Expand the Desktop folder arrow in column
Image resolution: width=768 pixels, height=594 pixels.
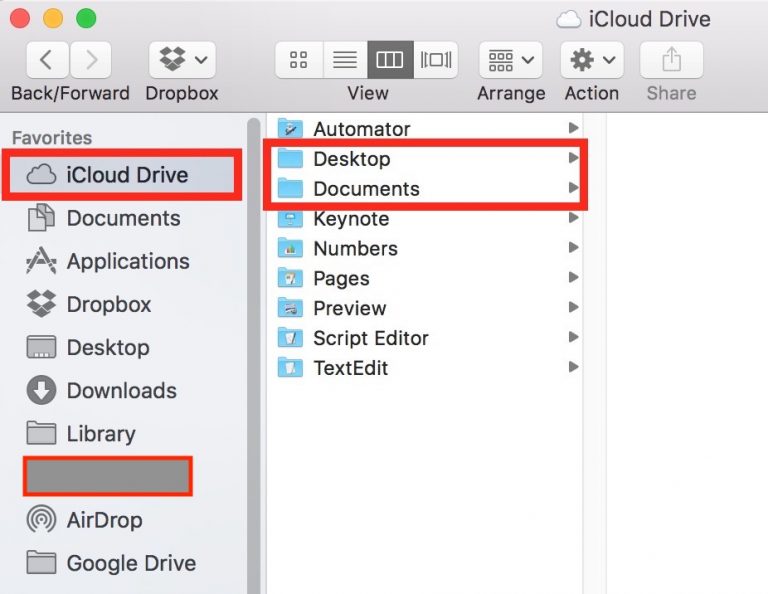click(574, 158)
